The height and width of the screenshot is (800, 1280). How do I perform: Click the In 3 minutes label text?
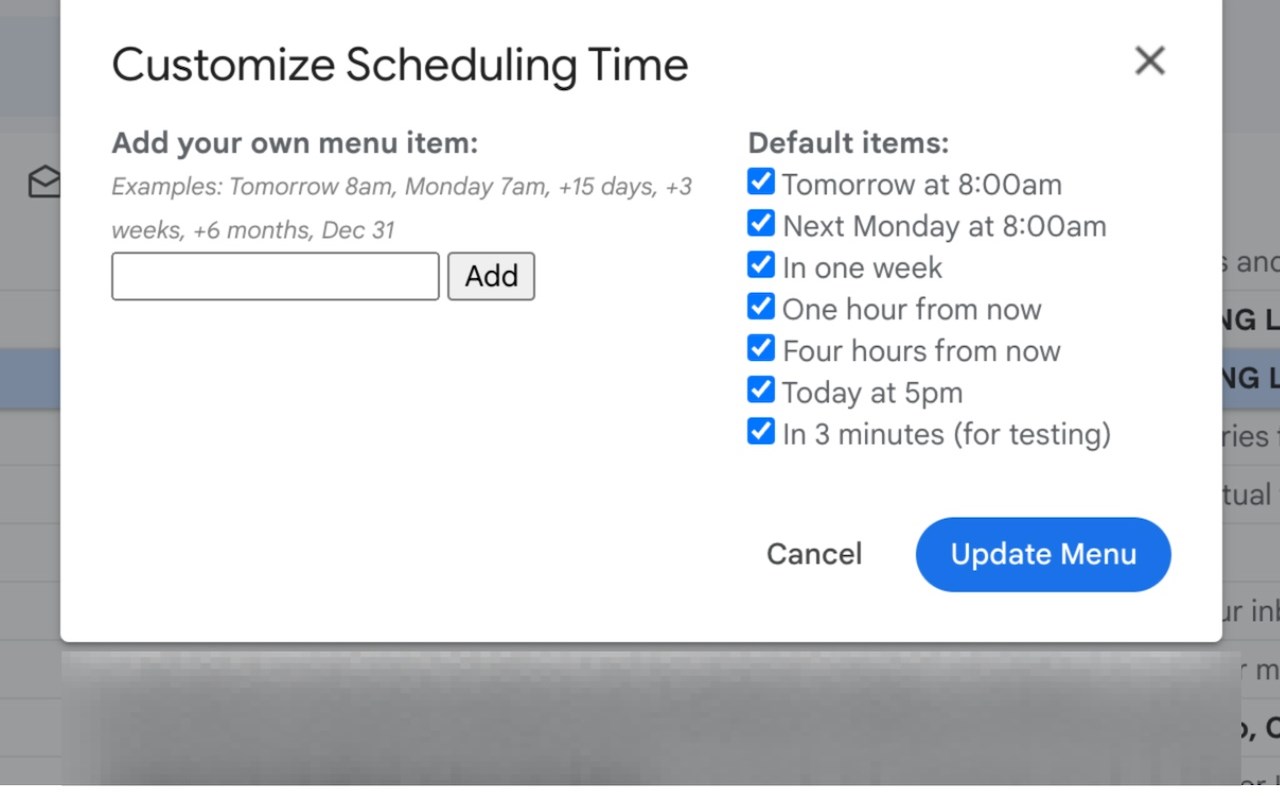click(946, 435)
